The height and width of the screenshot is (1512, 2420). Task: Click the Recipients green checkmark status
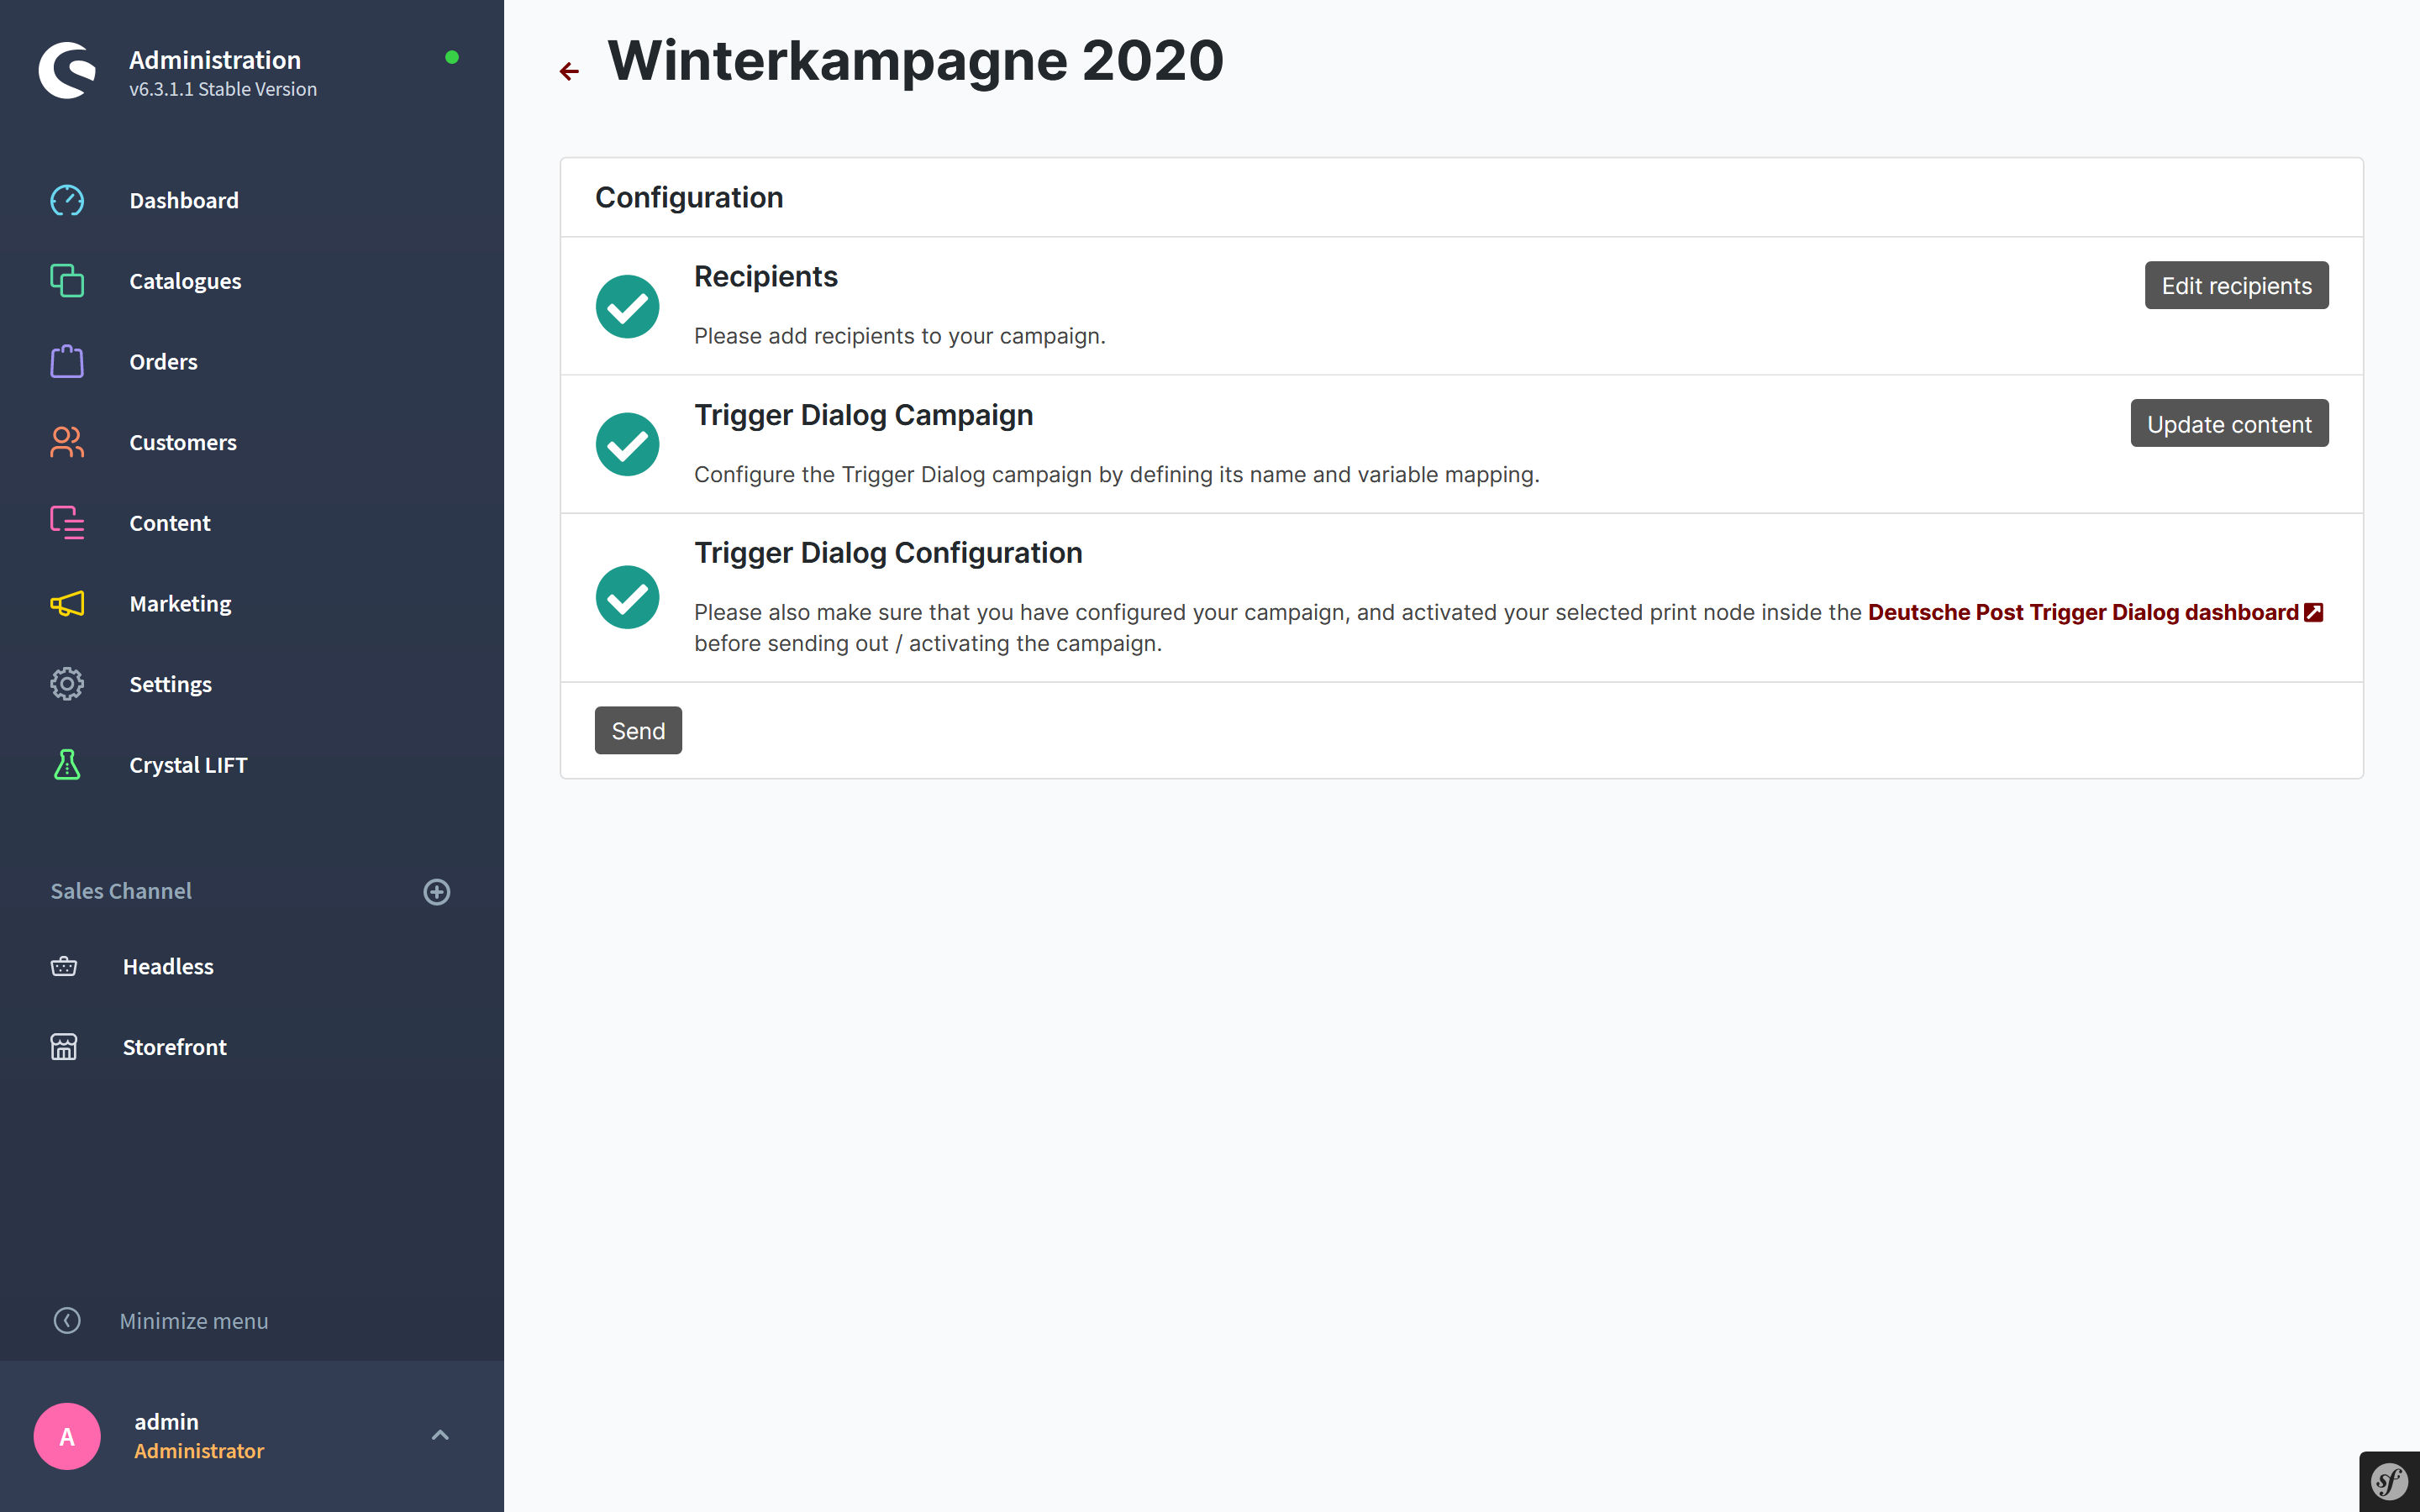[627, 306]
